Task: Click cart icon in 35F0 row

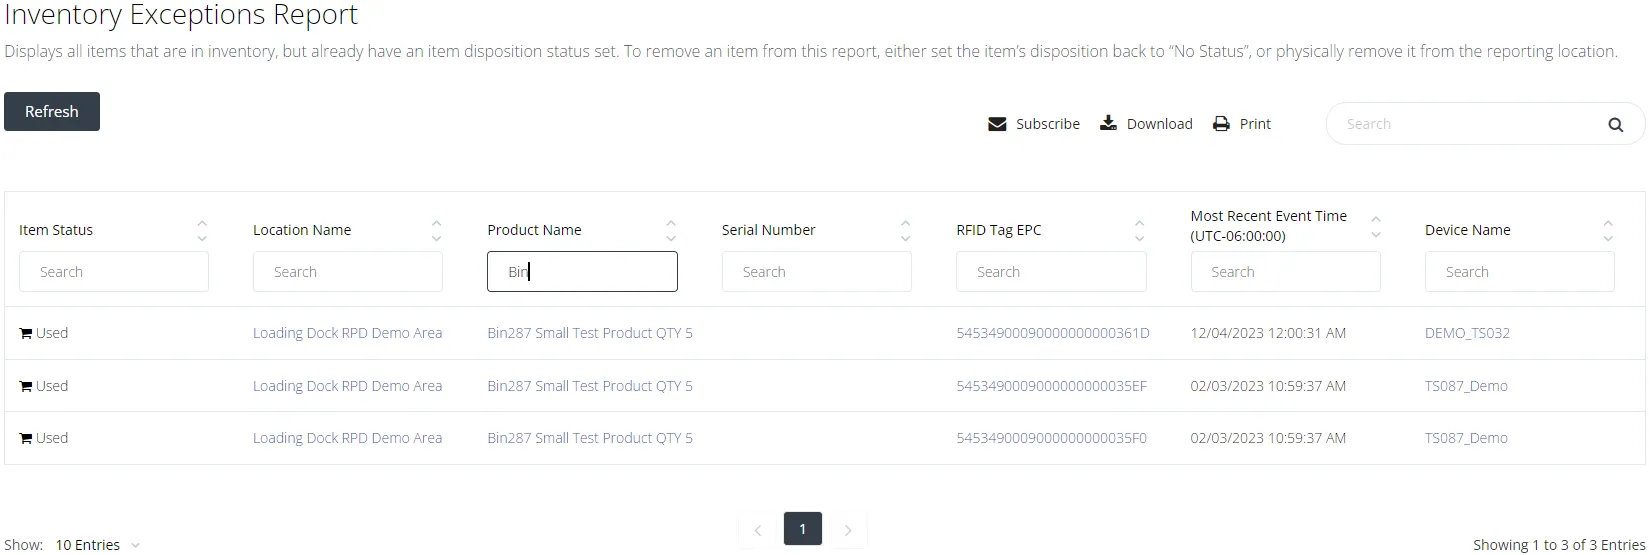Action: [x=26, y=438]
